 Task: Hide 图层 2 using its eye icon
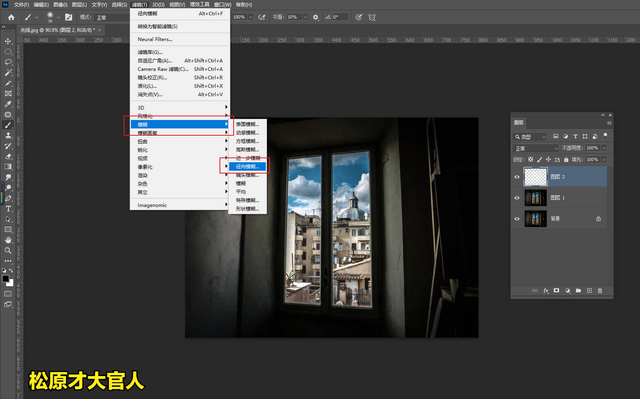point(517,177)
